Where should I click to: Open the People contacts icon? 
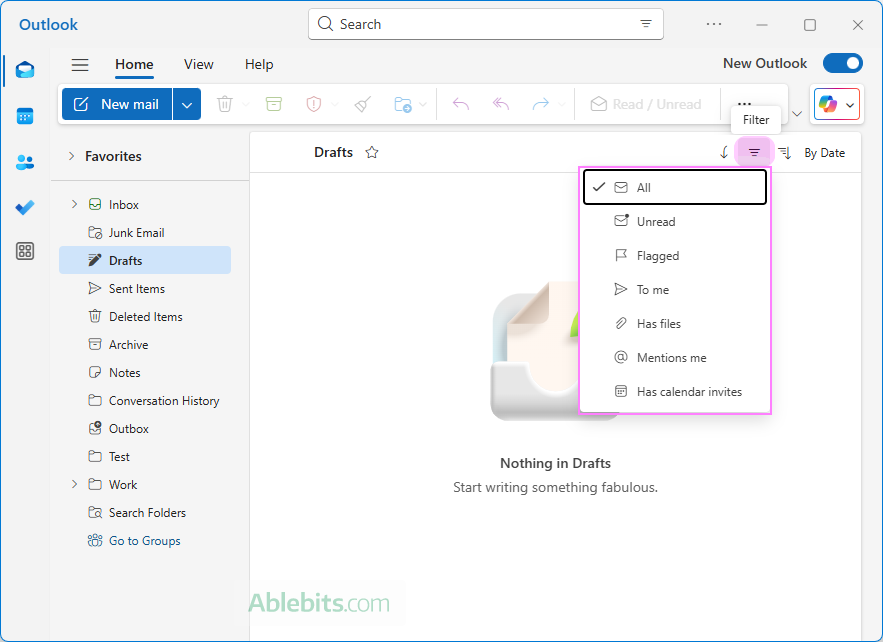coord(25,162)
